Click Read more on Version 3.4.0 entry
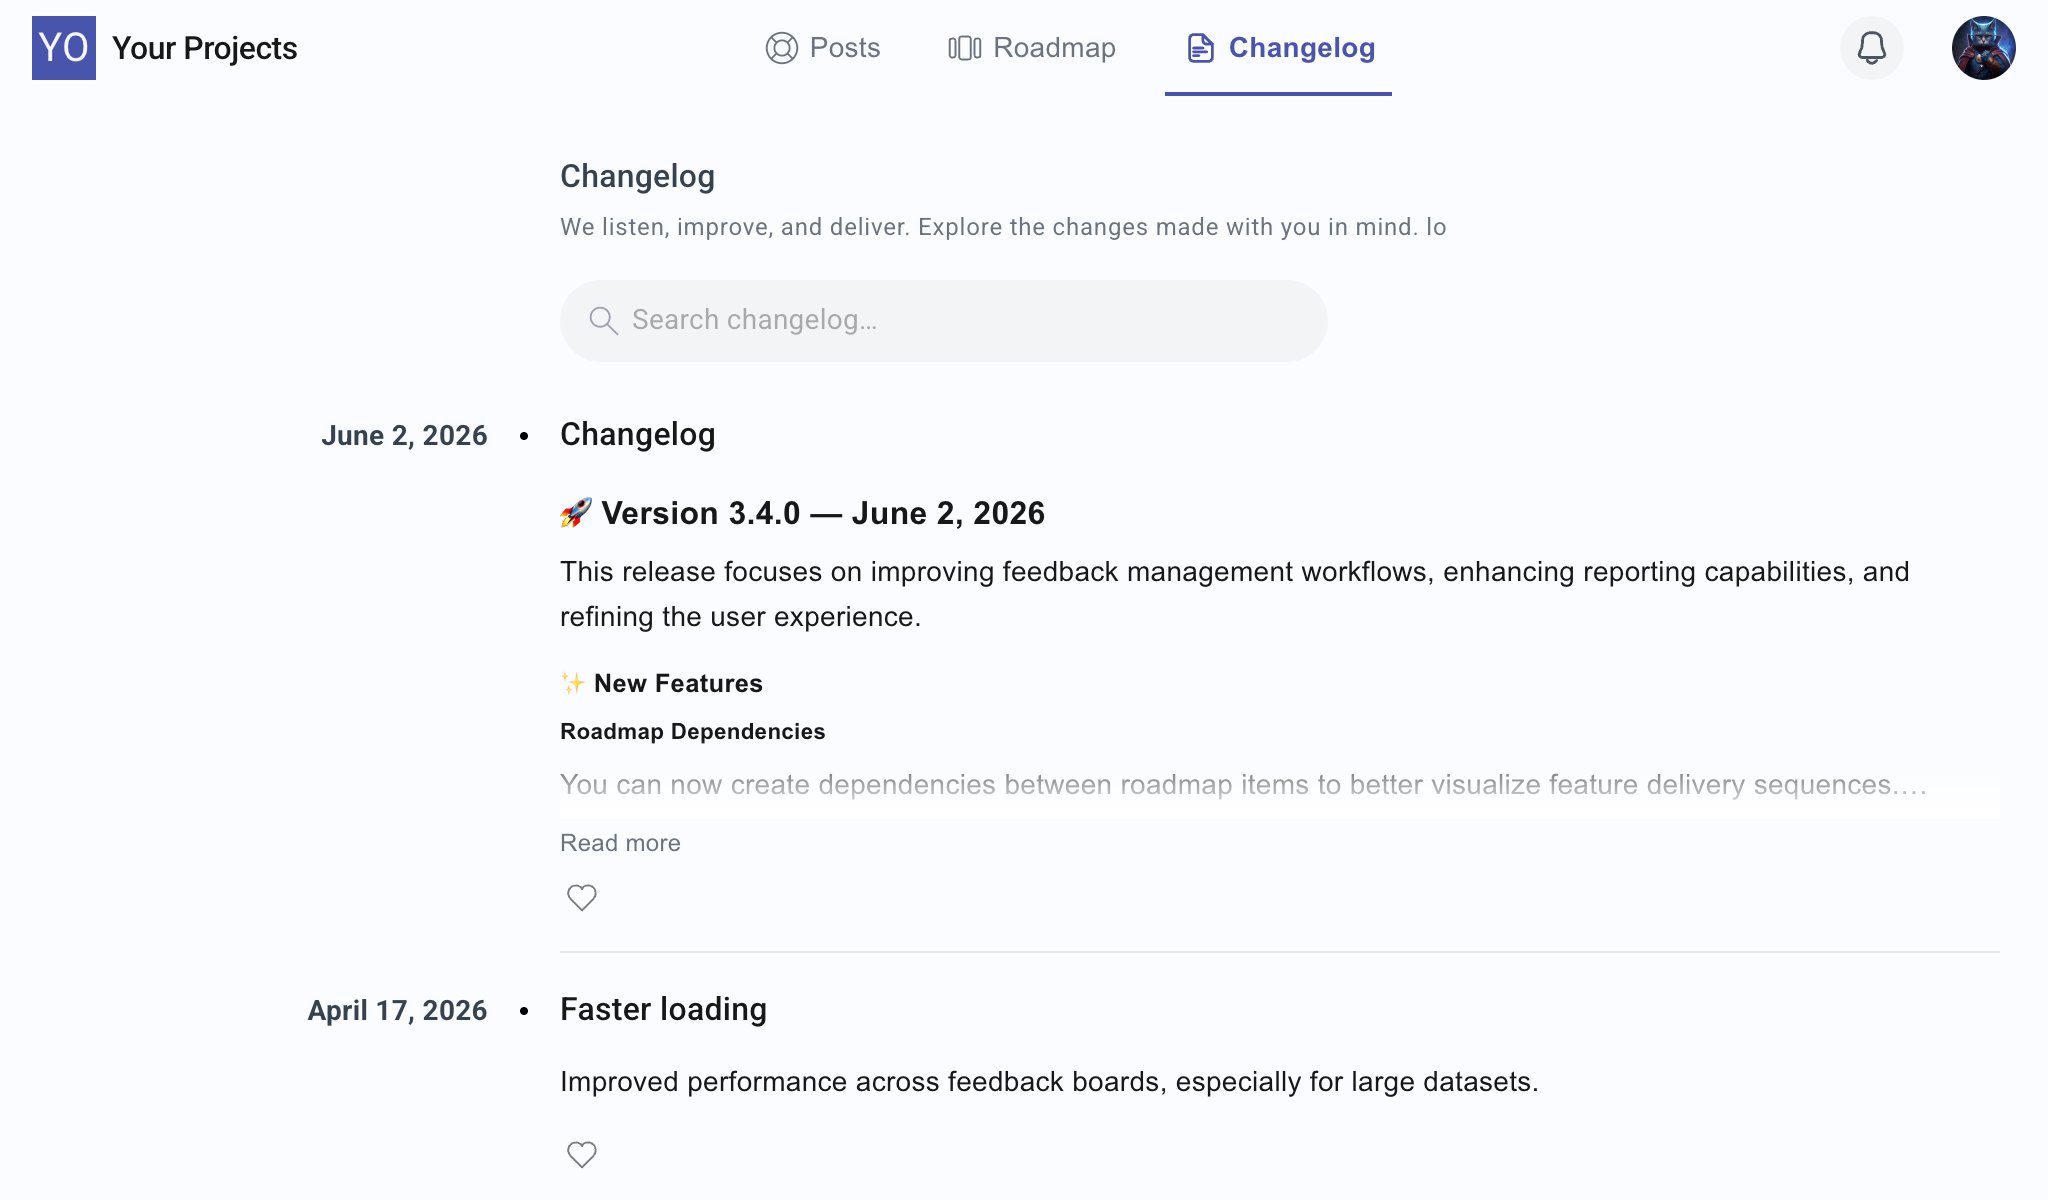This screenshot has height=1200, width=2048. 620,843
